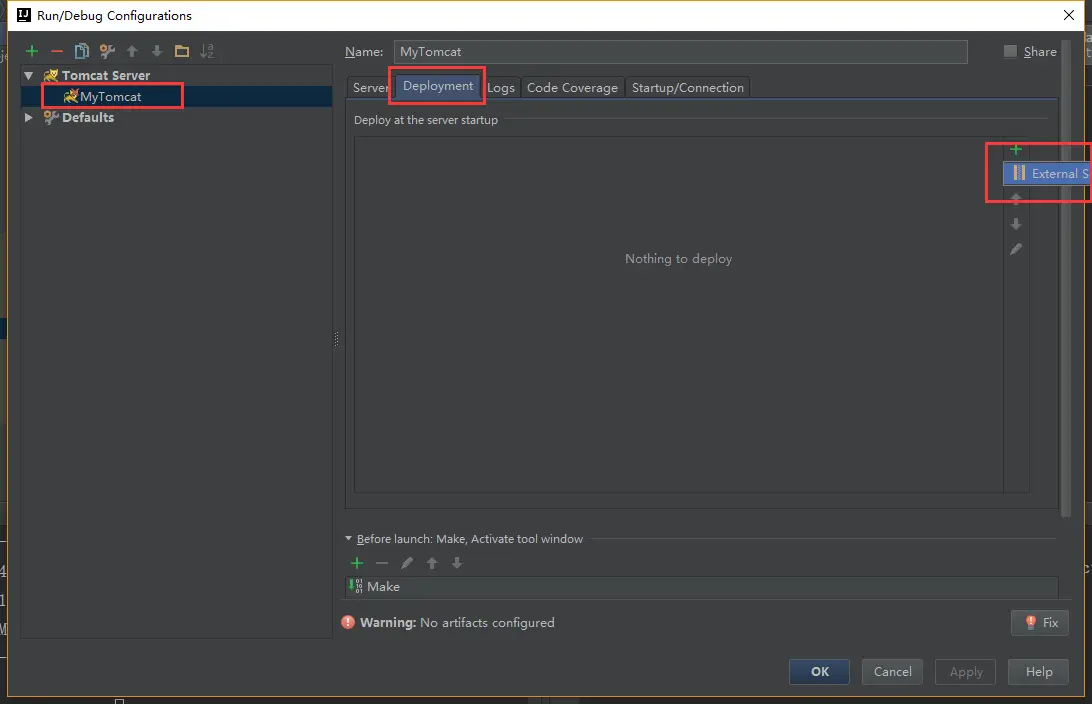Image resolution: width=1092 pixels, height=704 pixels.
Task: Move before-launch task down
Action: point(457,563)
